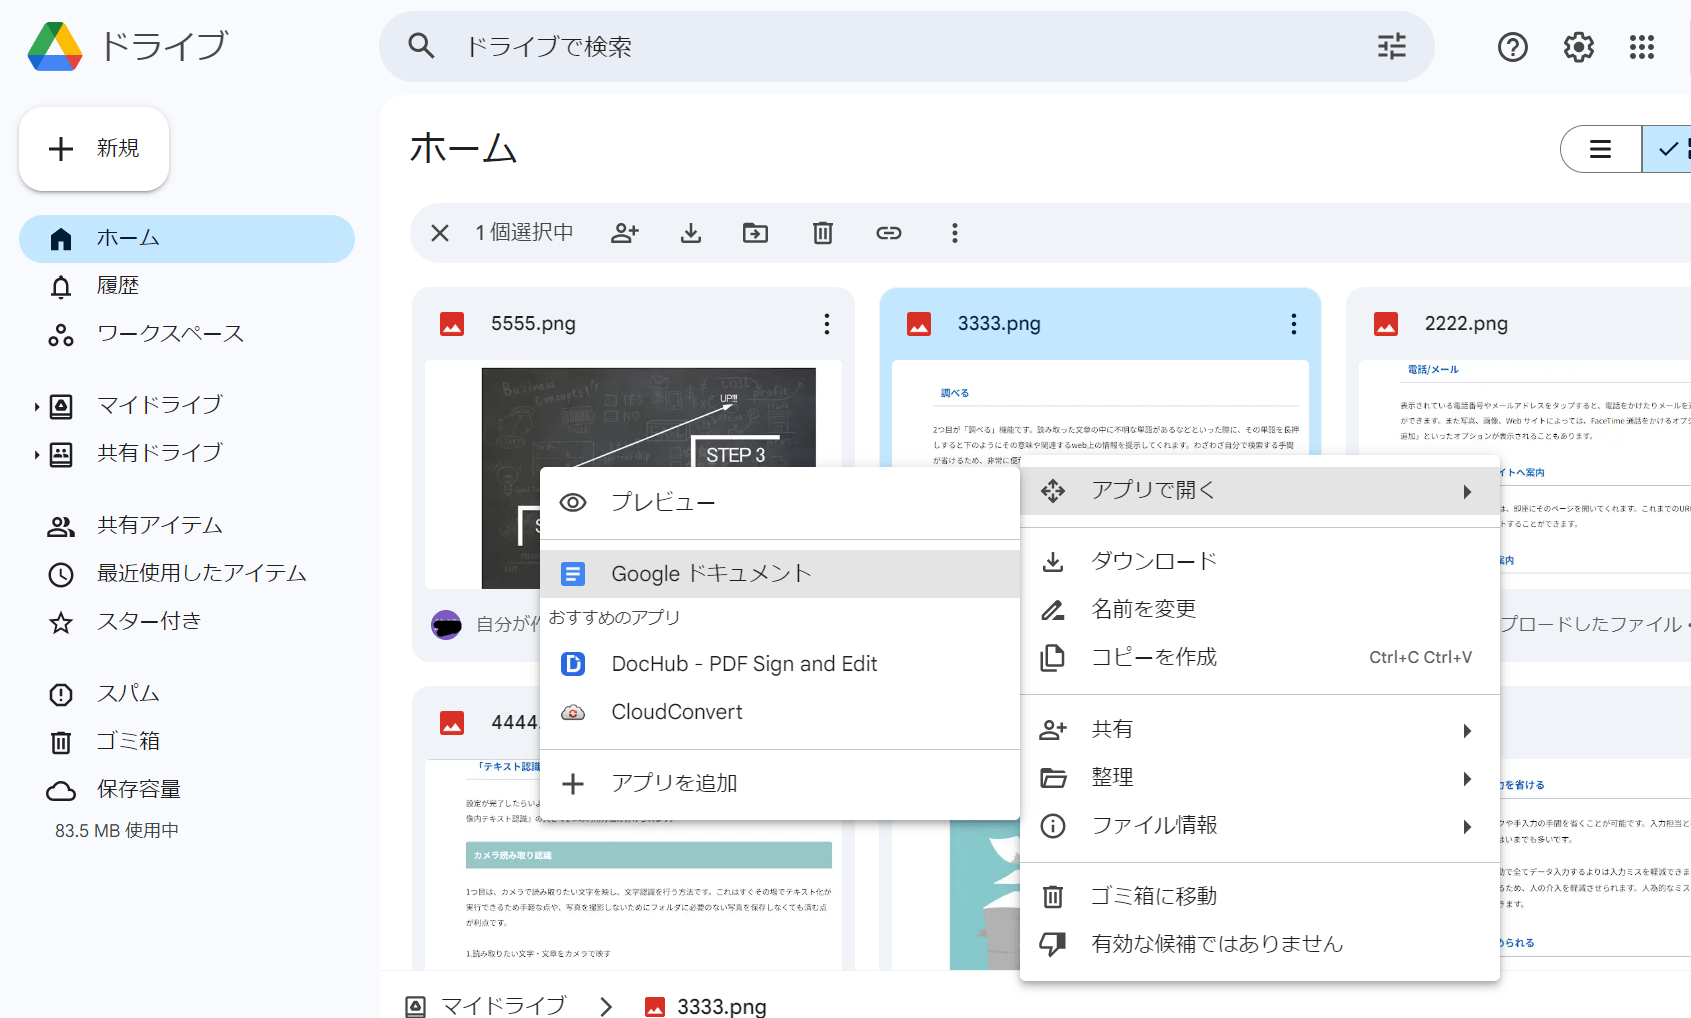Click the DocHub app icon

click(573, 664)
